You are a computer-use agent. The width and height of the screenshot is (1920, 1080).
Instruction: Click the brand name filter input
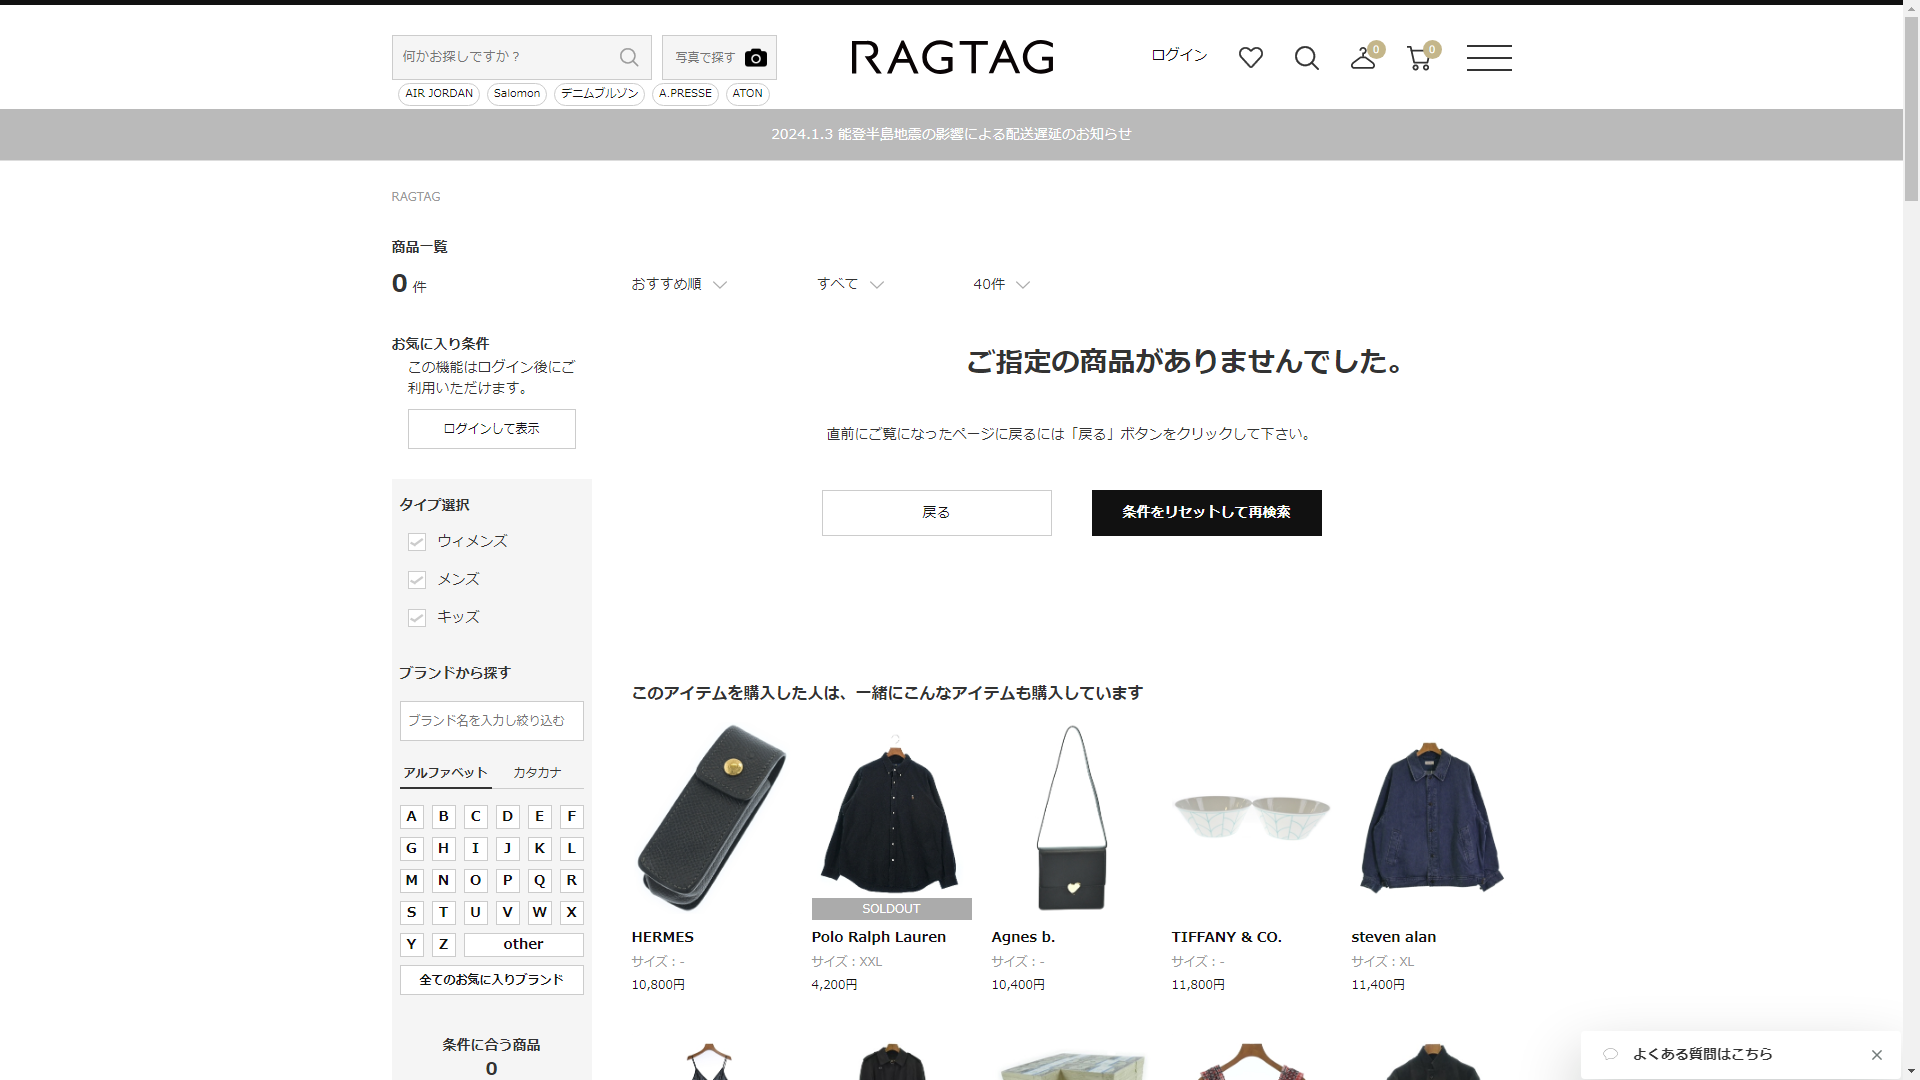491,721
